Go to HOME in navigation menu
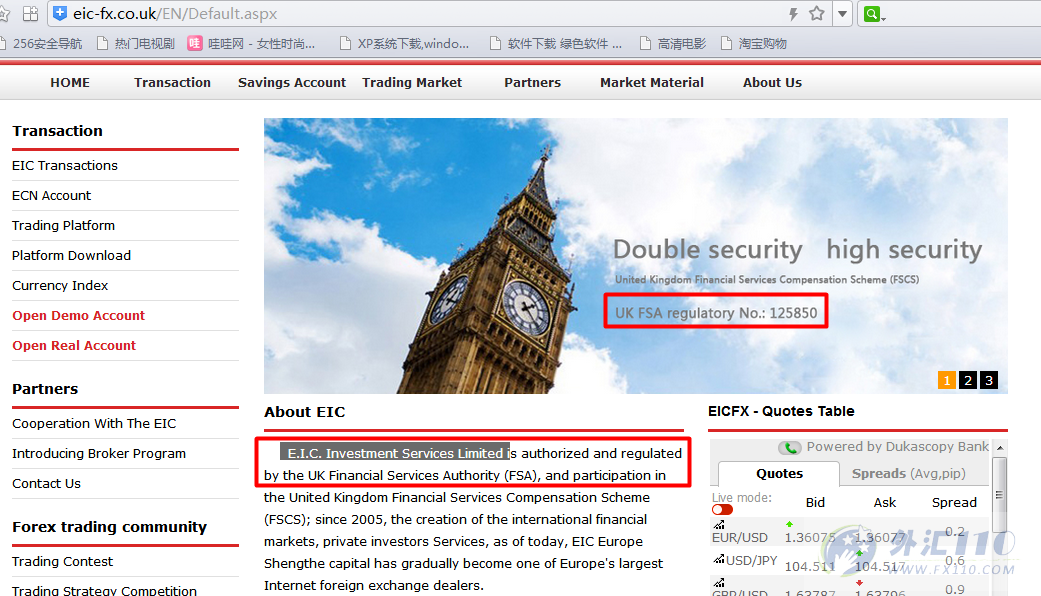 [x=70, y=83]
